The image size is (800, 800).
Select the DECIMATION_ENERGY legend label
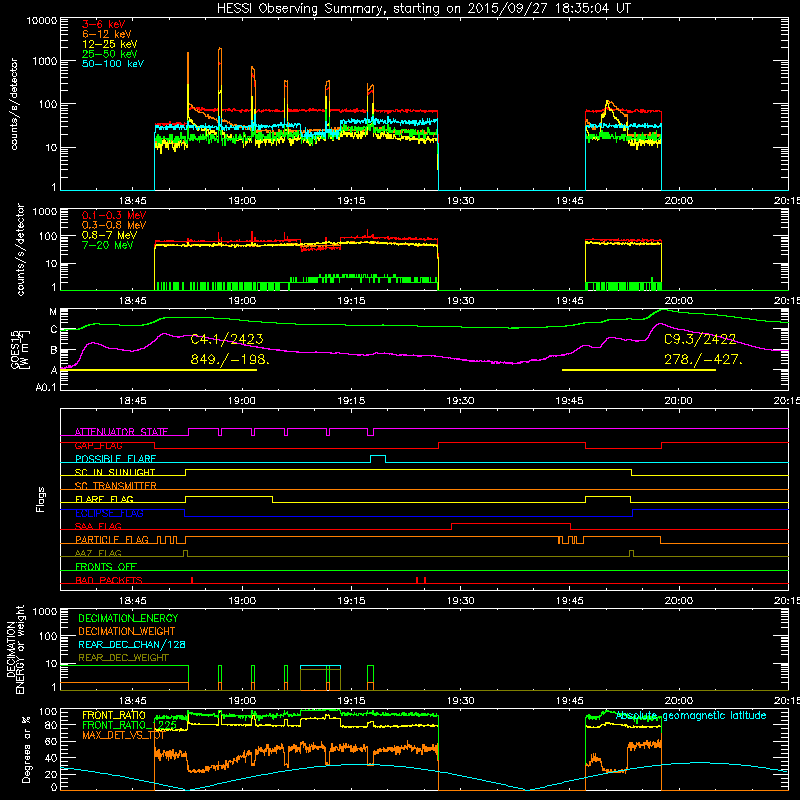coord(128,618)
